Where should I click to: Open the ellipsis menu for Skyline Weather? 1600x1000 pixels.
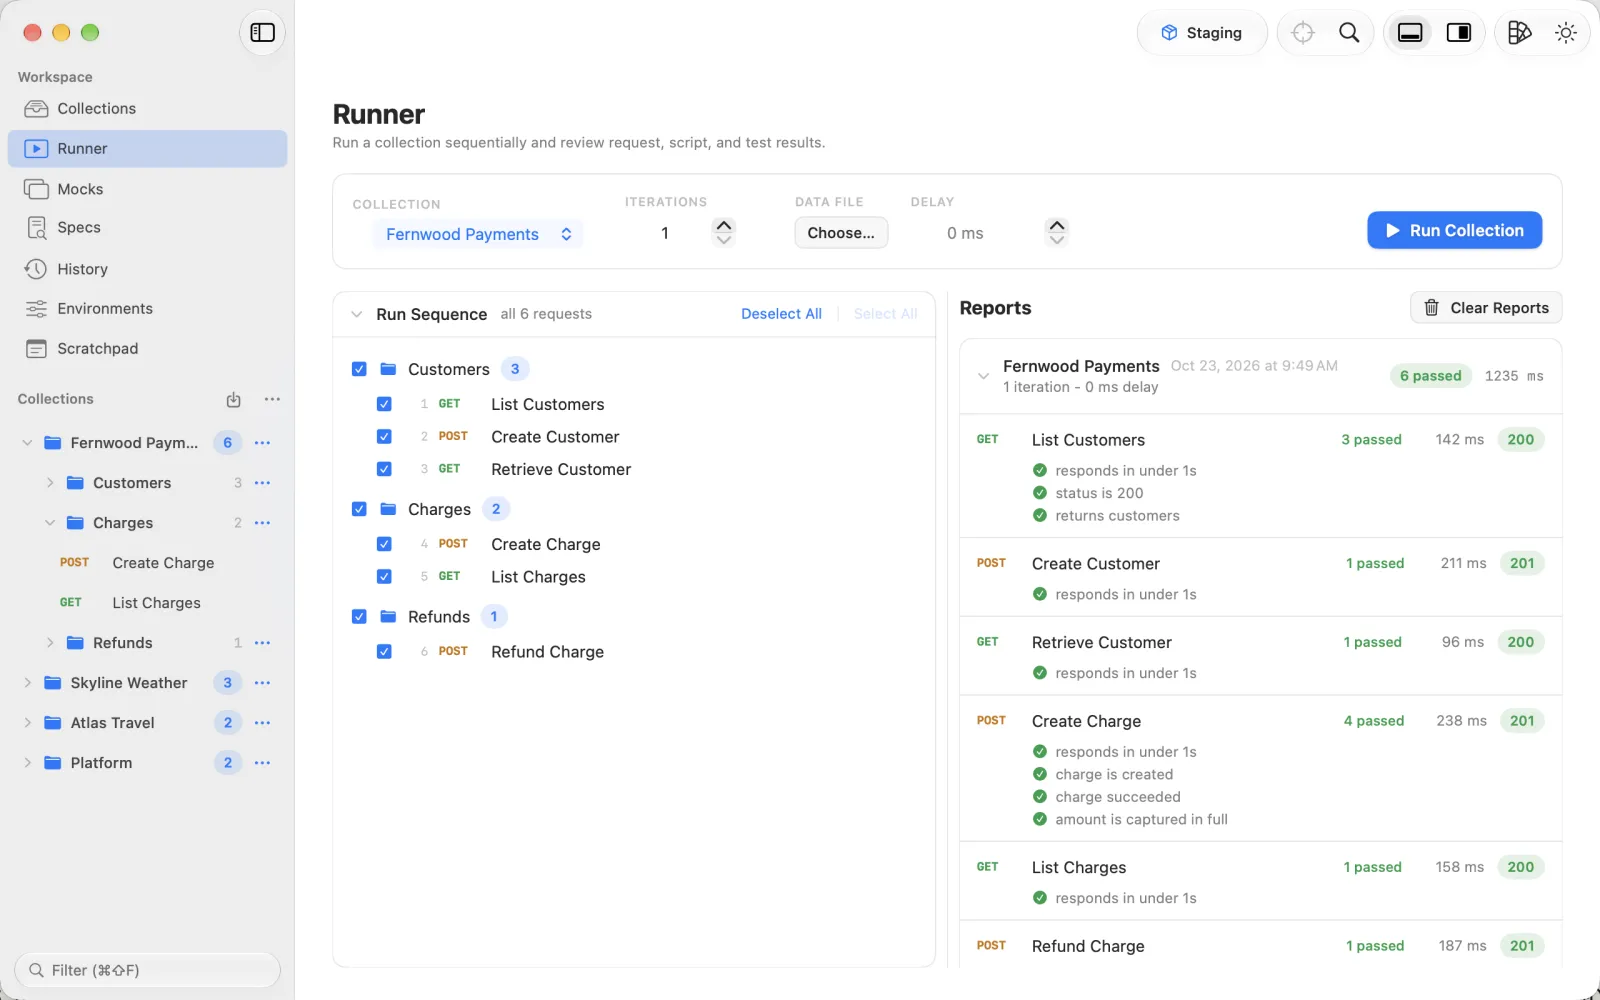263,683
